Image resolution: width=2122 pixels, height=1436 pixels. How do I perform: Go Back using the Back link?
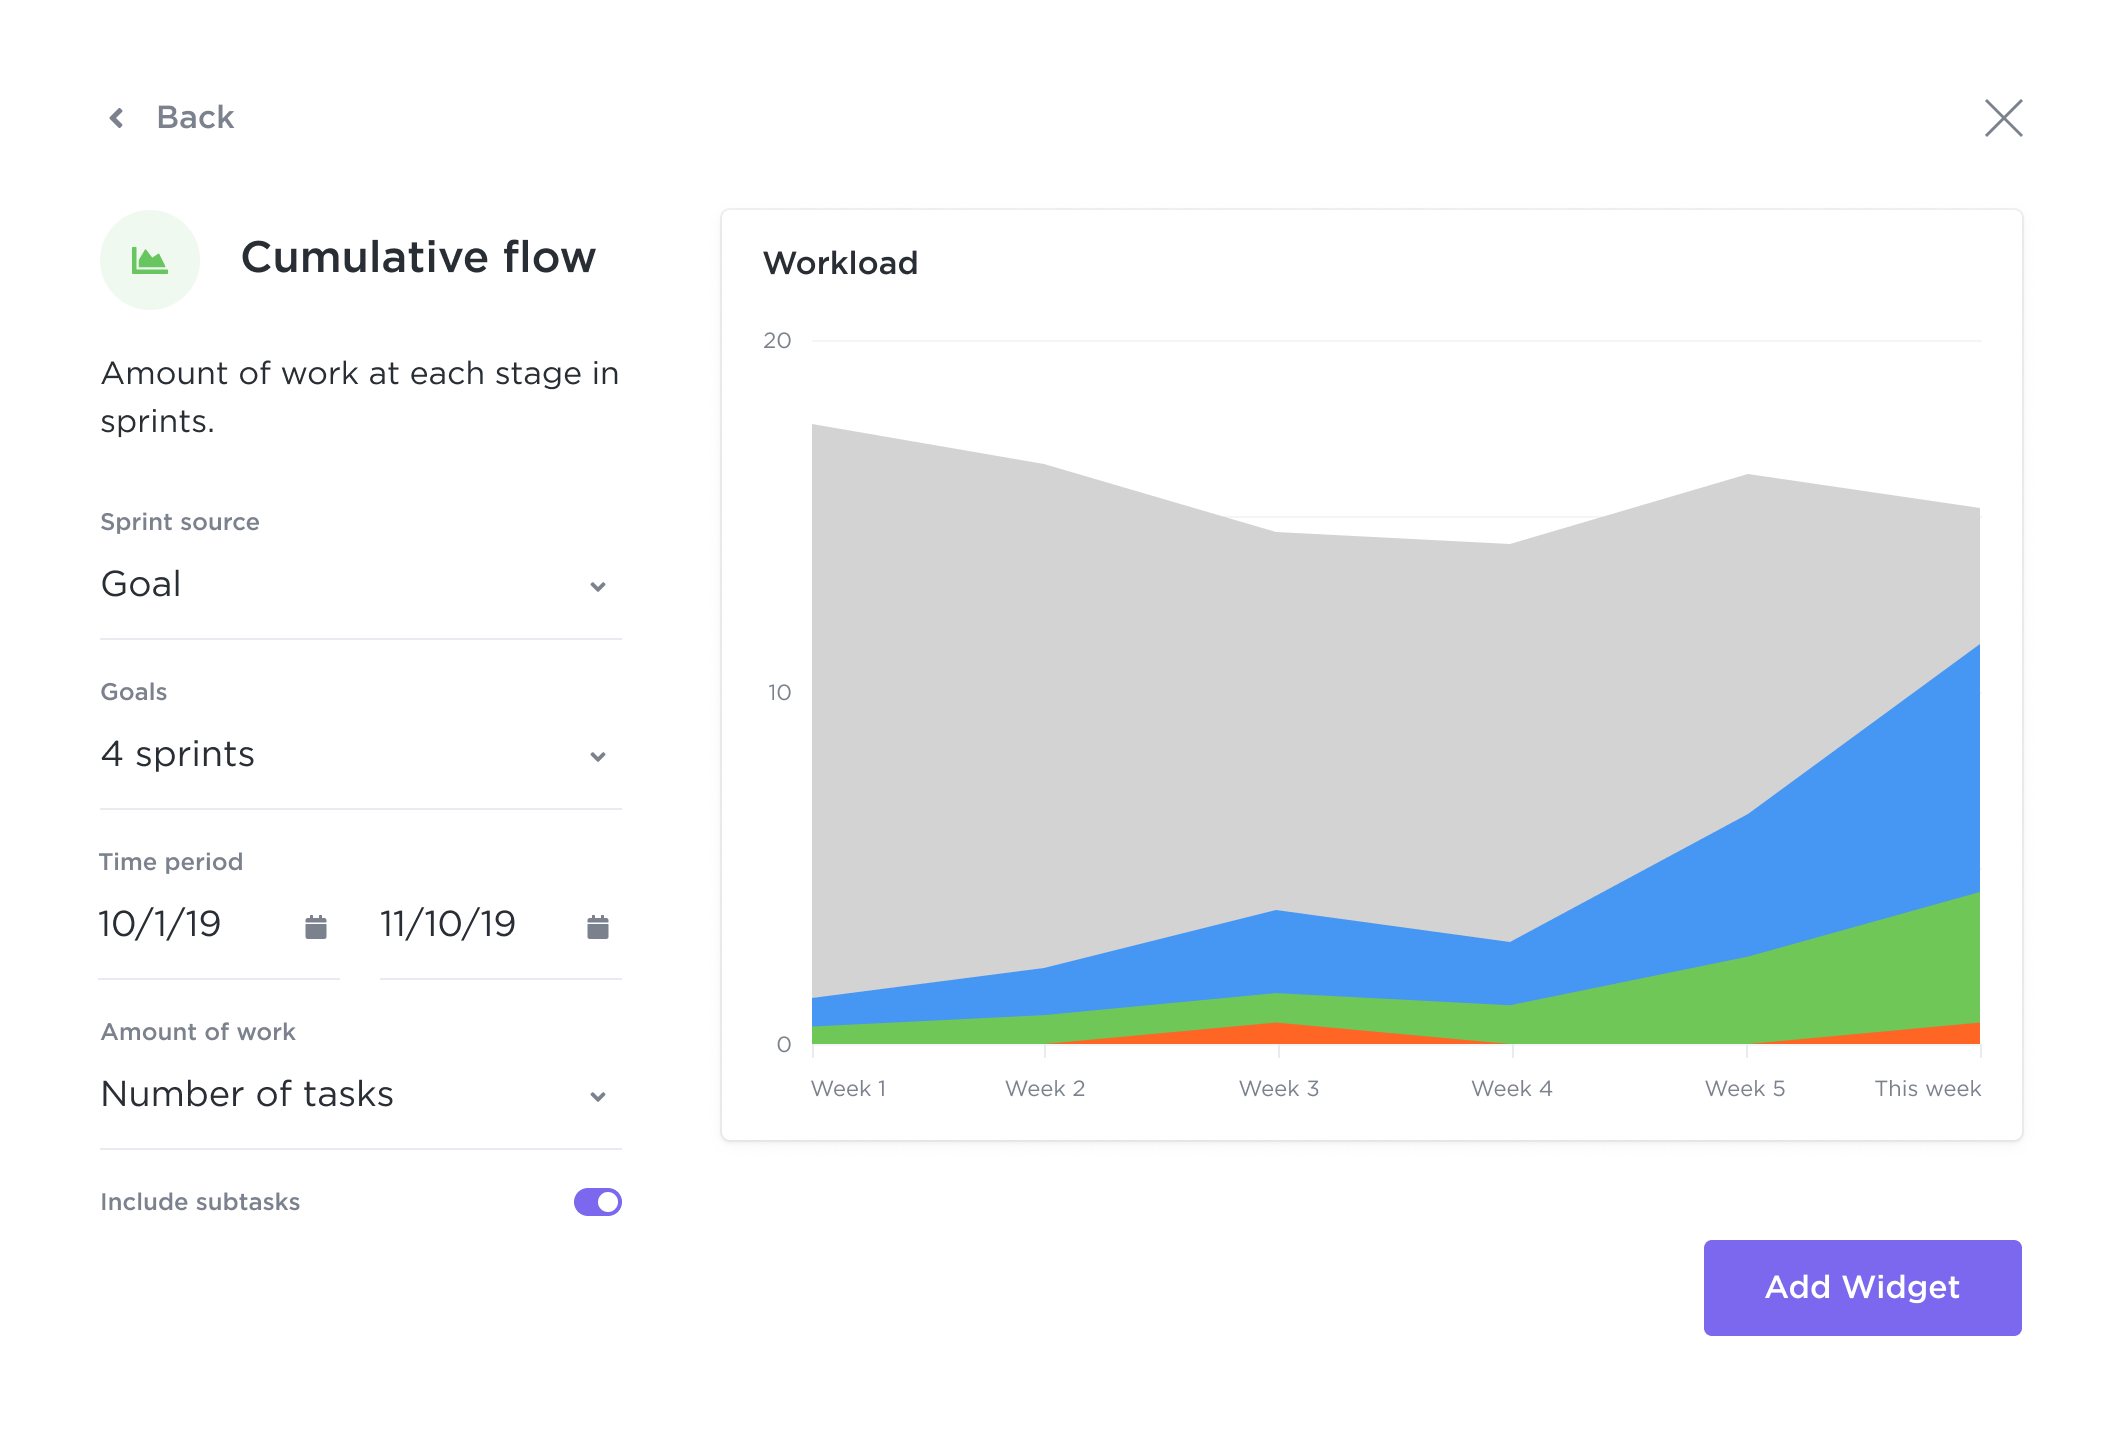click(195, 118)
